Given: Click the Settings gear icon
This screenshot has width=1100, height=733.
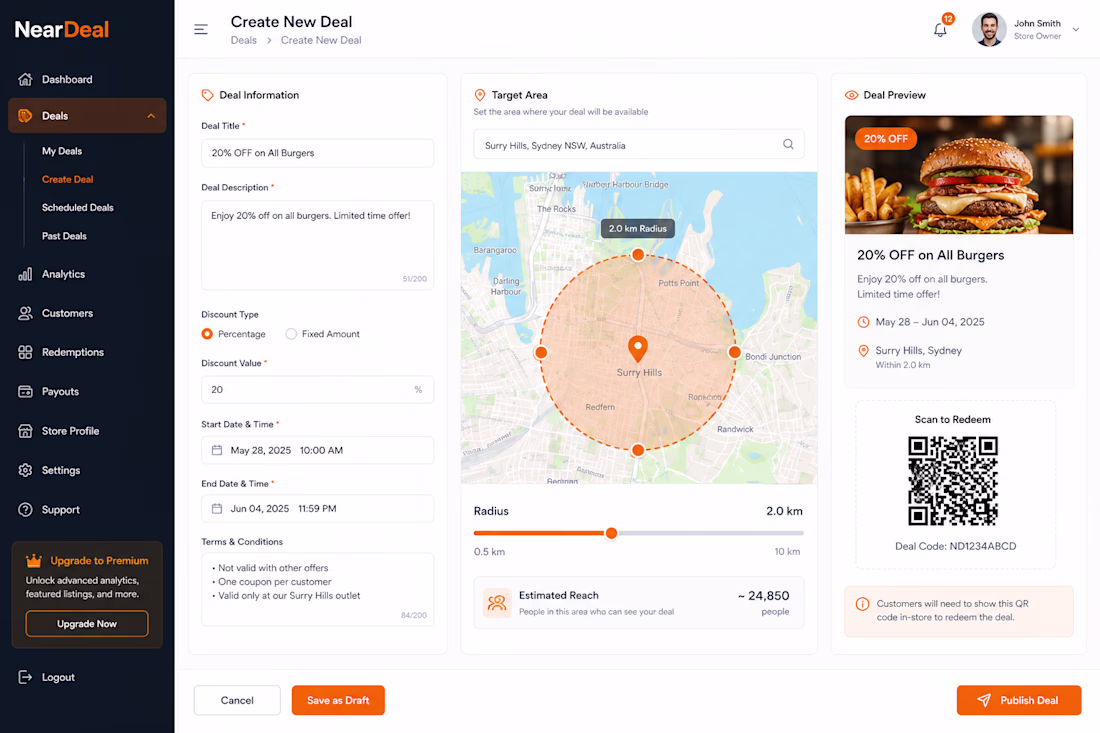Looking at the screenshot, I should pyautogui.click(x=25, y=470).
